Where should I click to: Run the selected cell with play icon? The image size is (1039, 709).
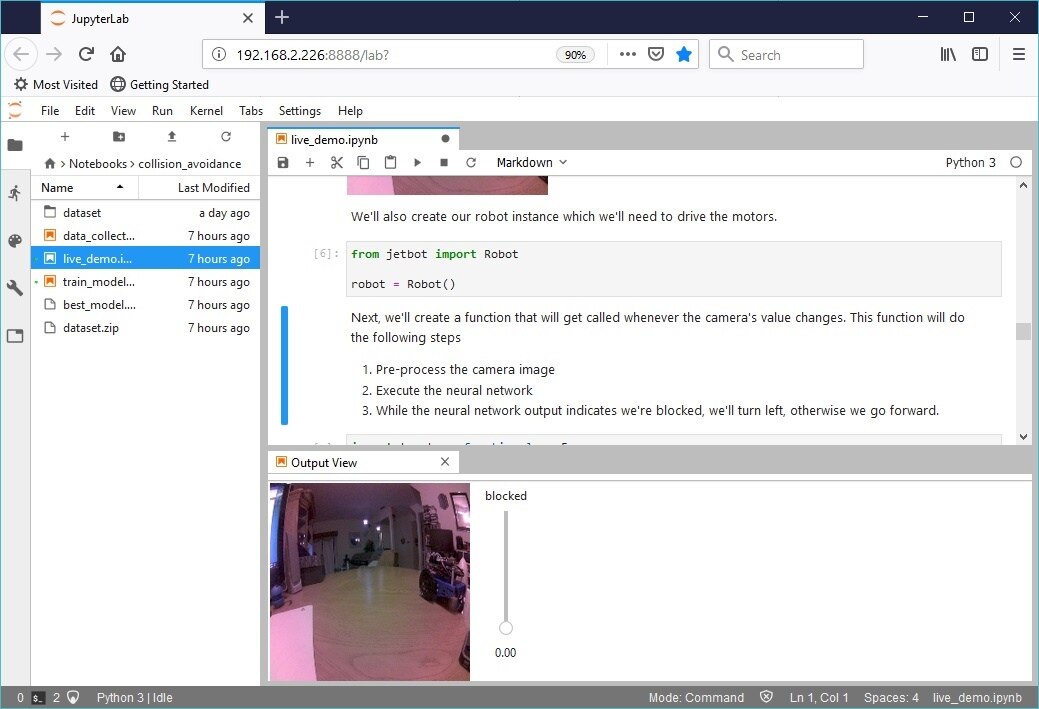(x=418, y=163)
